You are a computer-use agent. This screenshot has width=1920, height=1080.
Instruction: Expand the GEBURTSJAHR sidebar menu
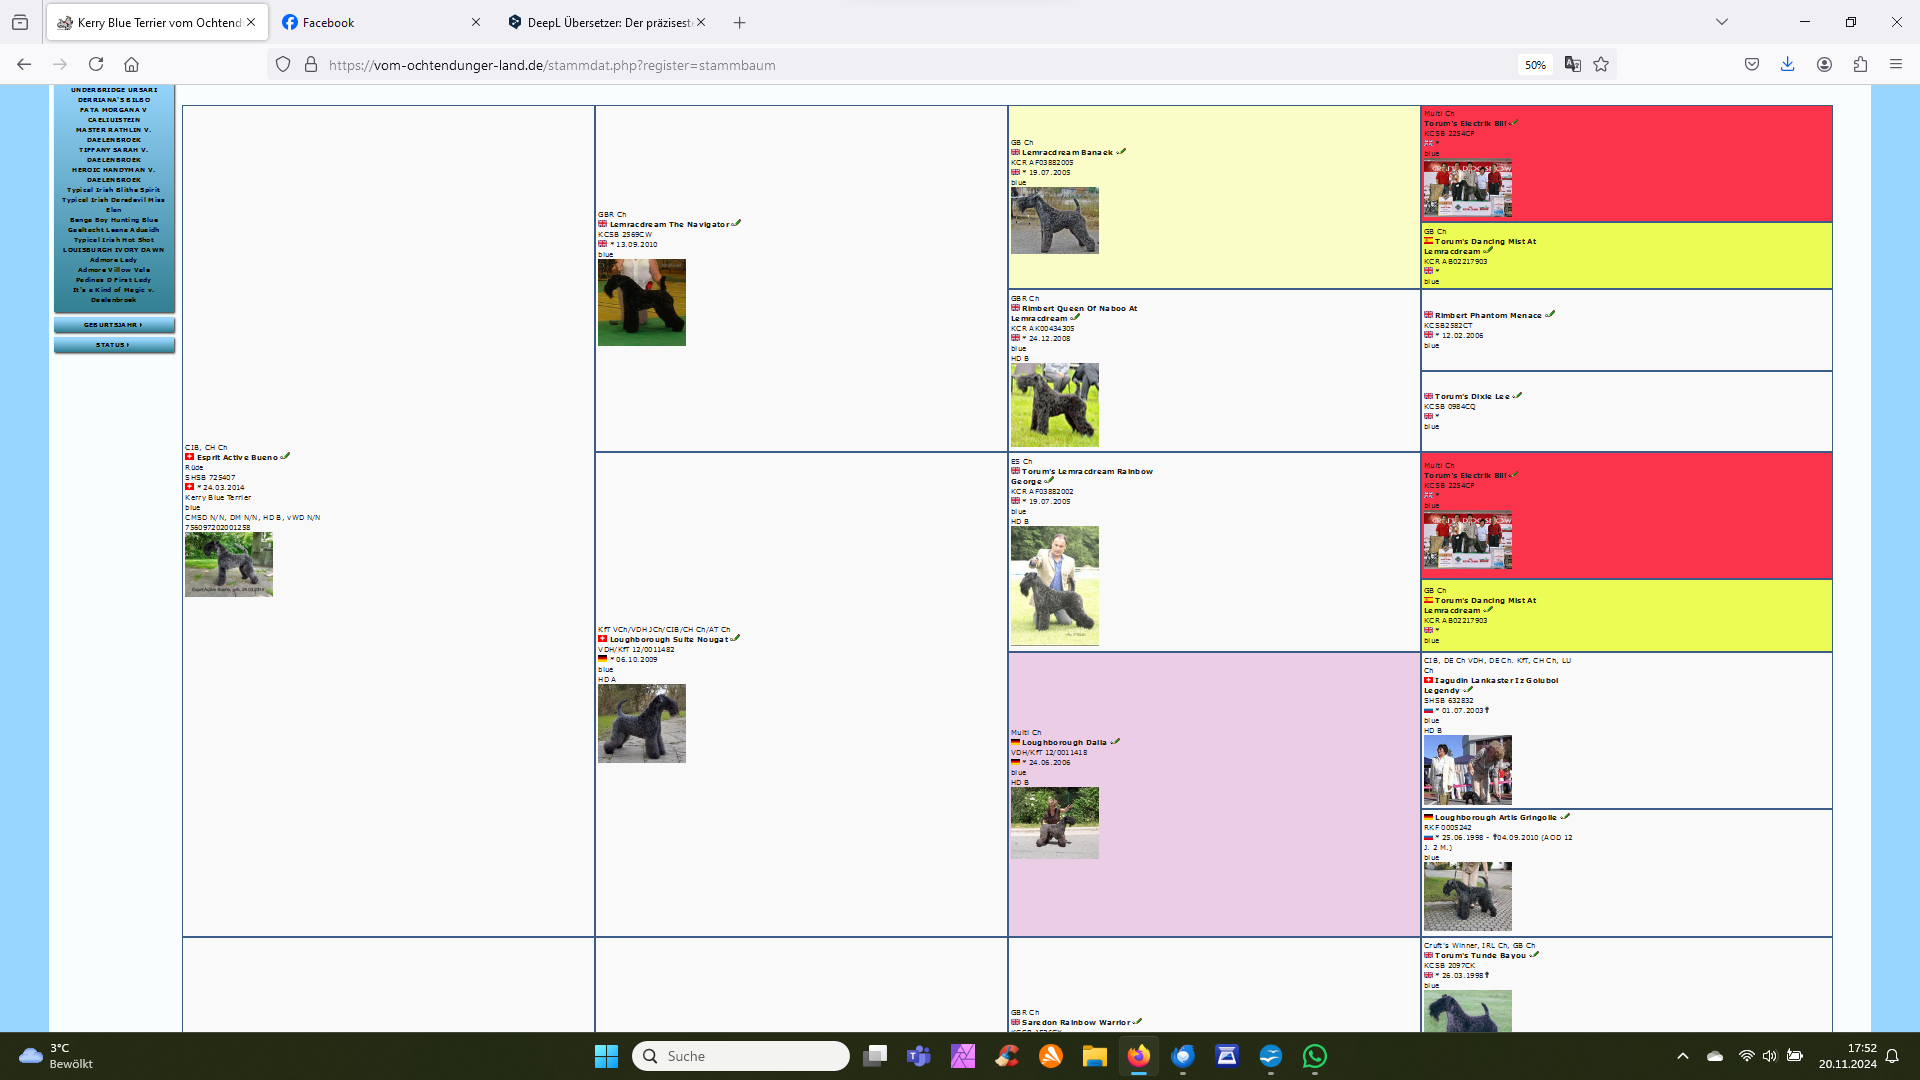(114, 325)
